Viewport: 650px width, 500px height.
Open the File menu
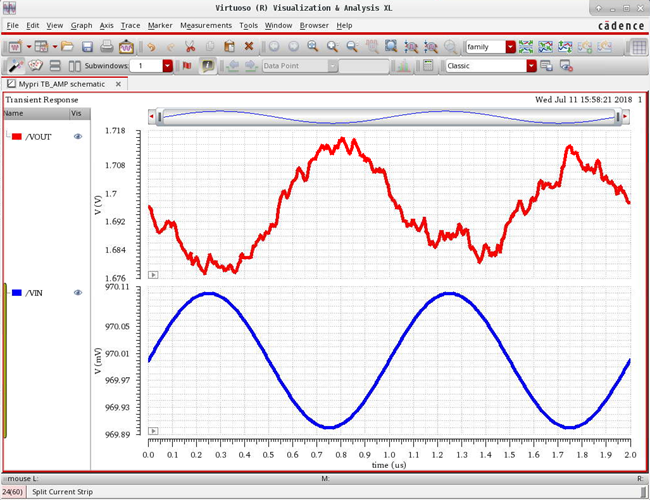click(x=12, y=26)
